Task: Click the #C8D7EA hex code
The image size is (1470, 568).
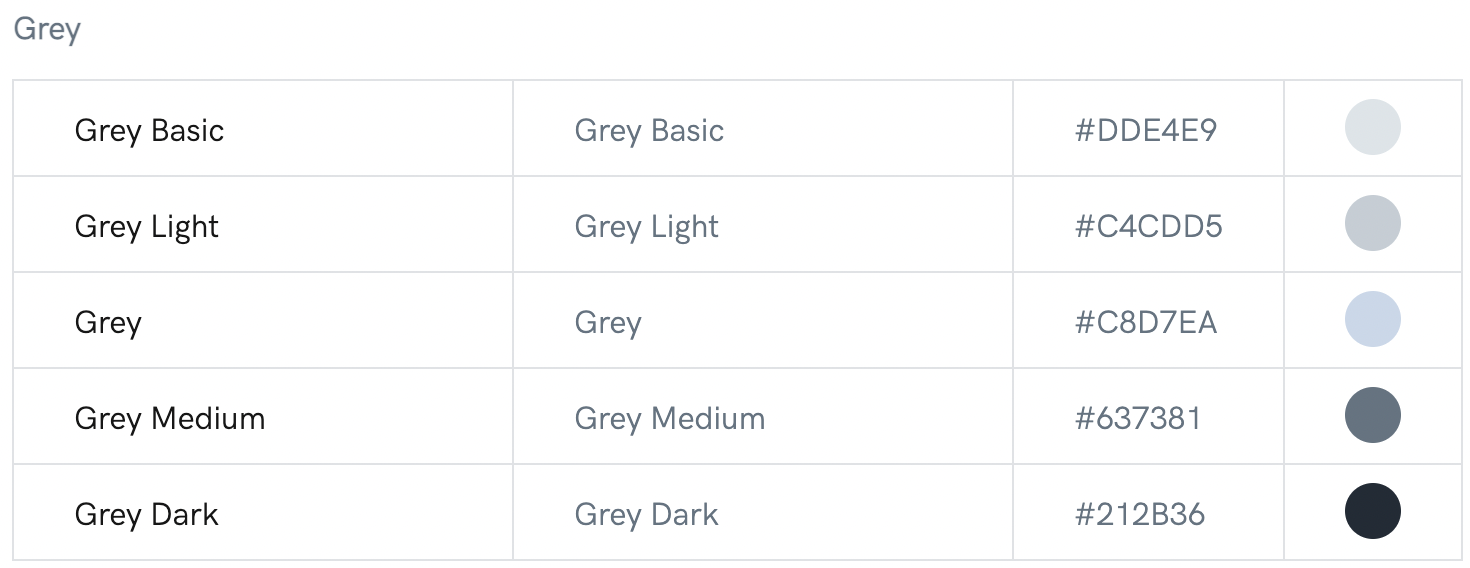Action: pos(1146,322)
